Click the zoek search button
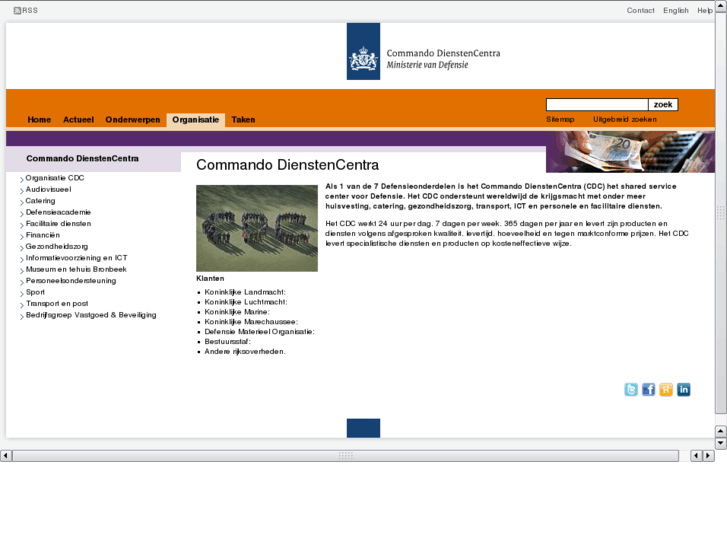The width and height of the screenshot is (727, 545). click(x=663, y=104)
